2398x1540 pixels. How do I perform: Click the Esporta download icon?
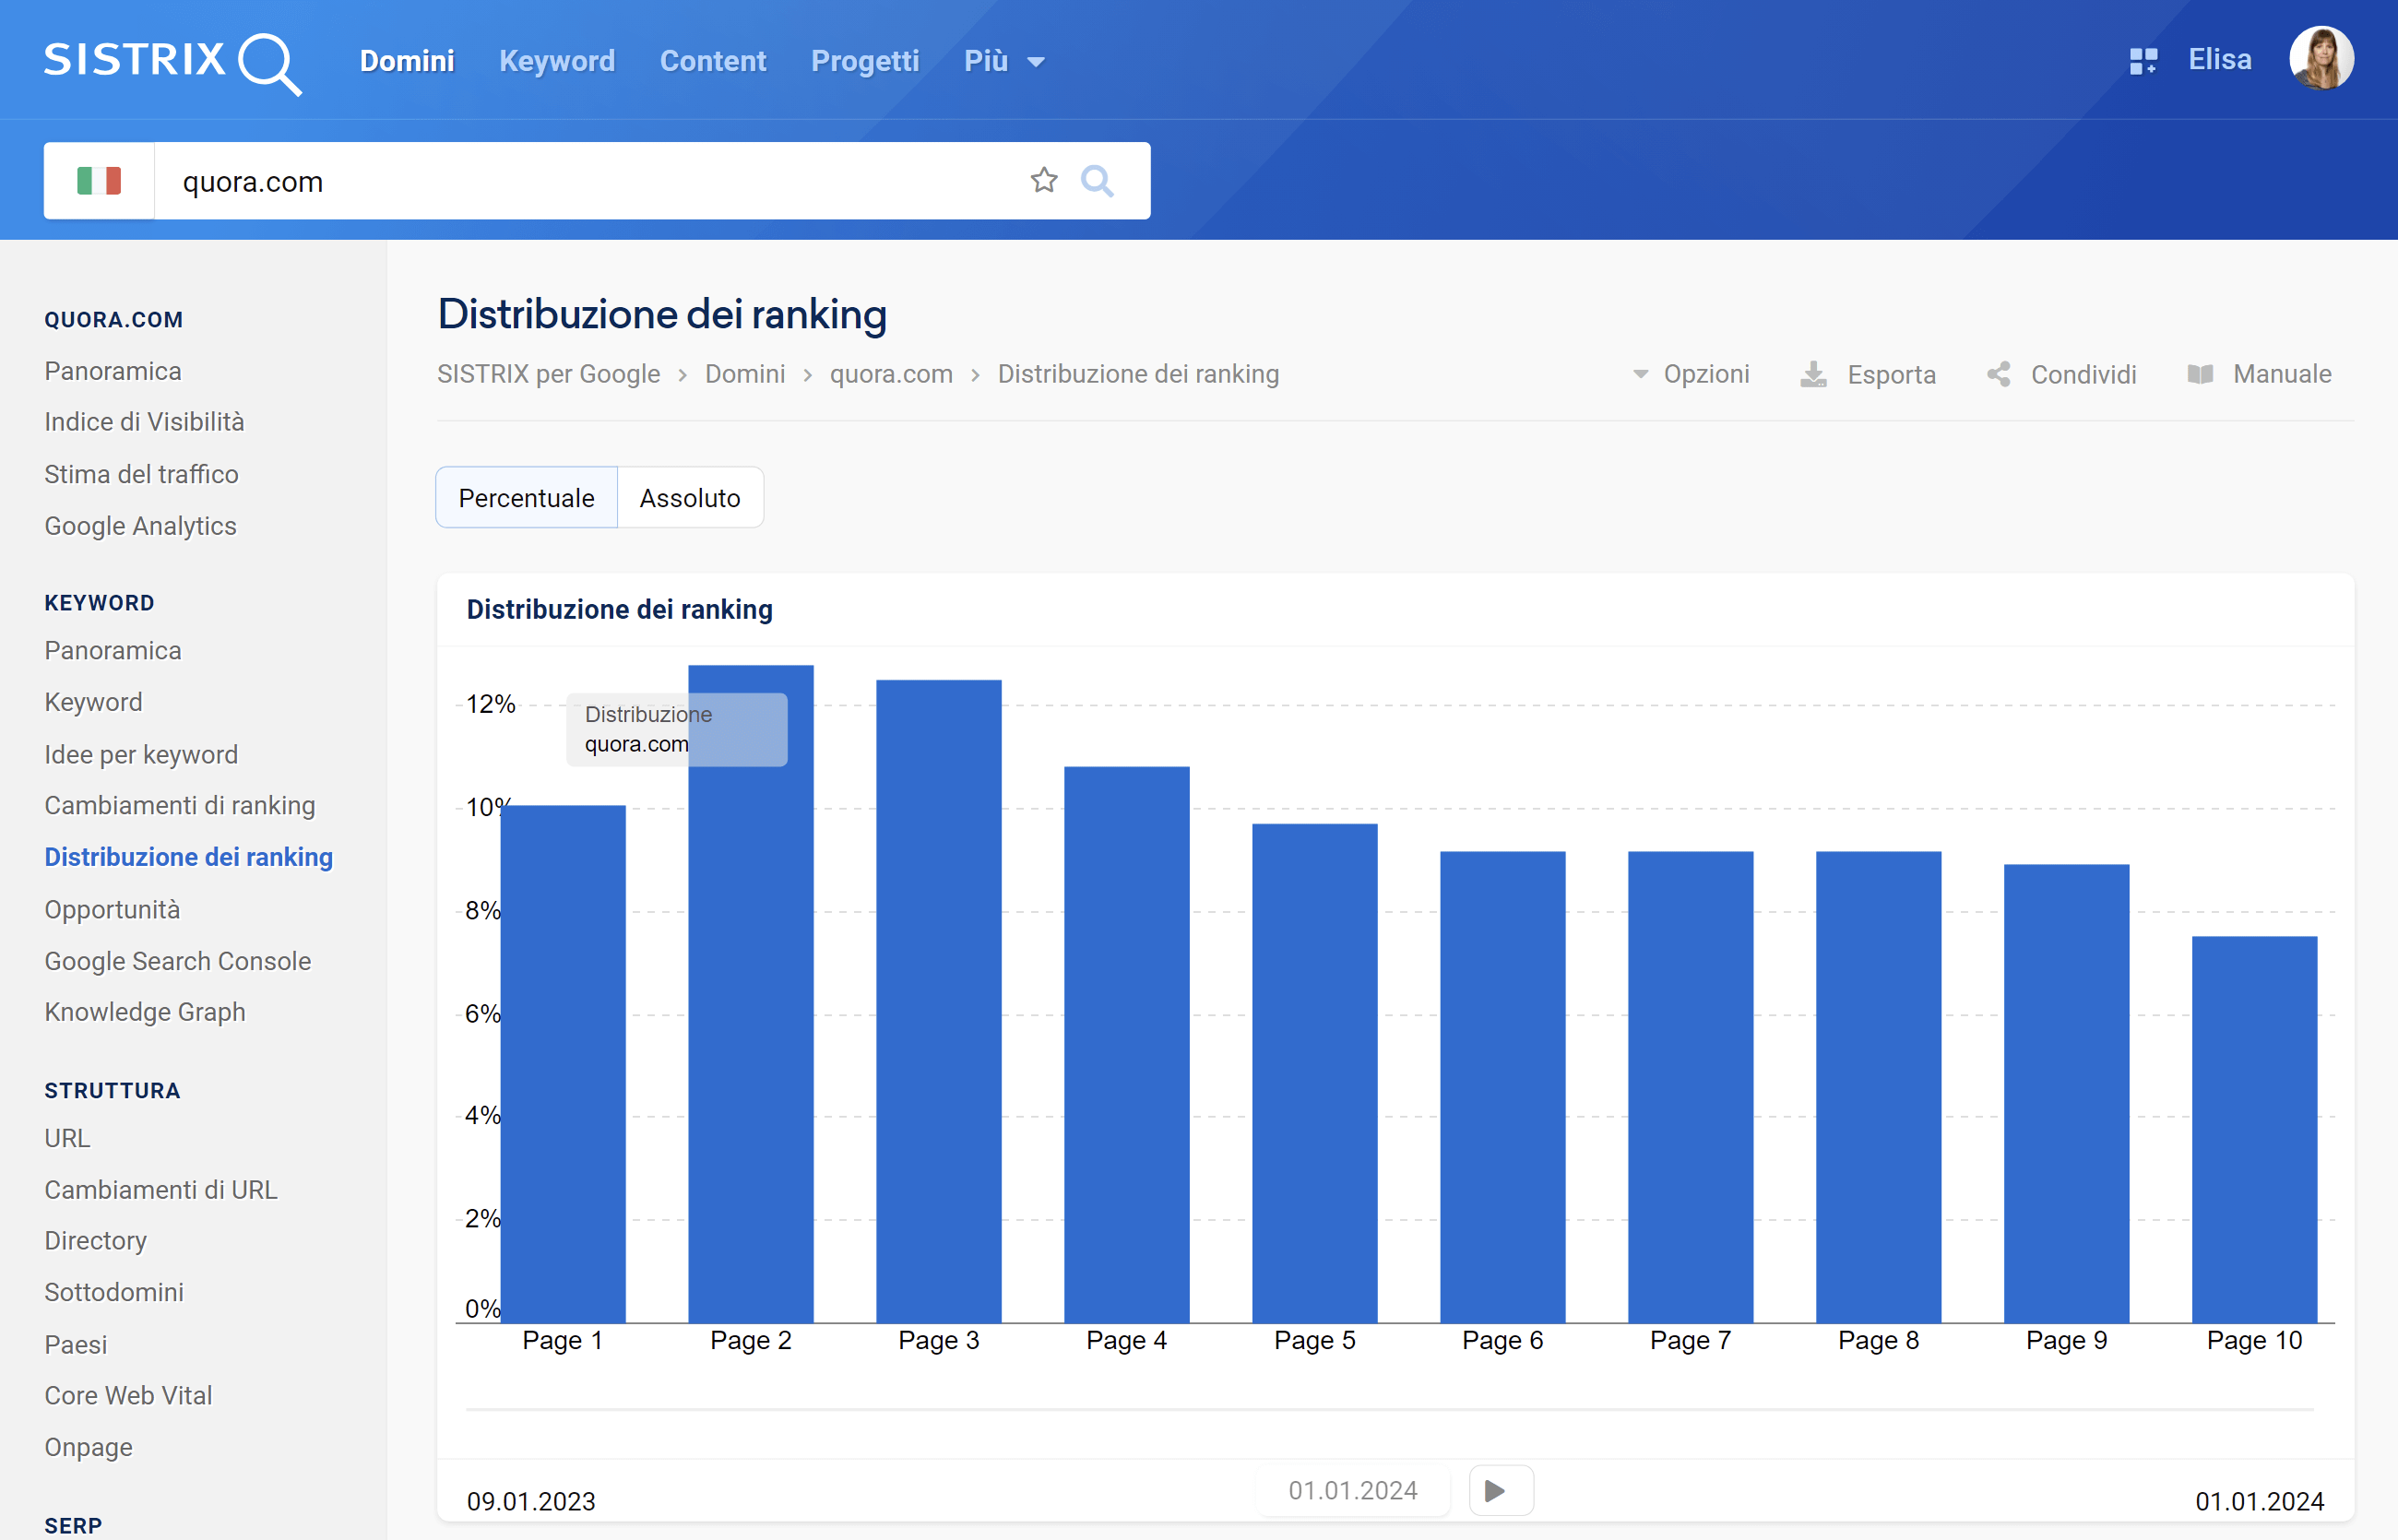pyautogui.click(x=1813, y=375)
